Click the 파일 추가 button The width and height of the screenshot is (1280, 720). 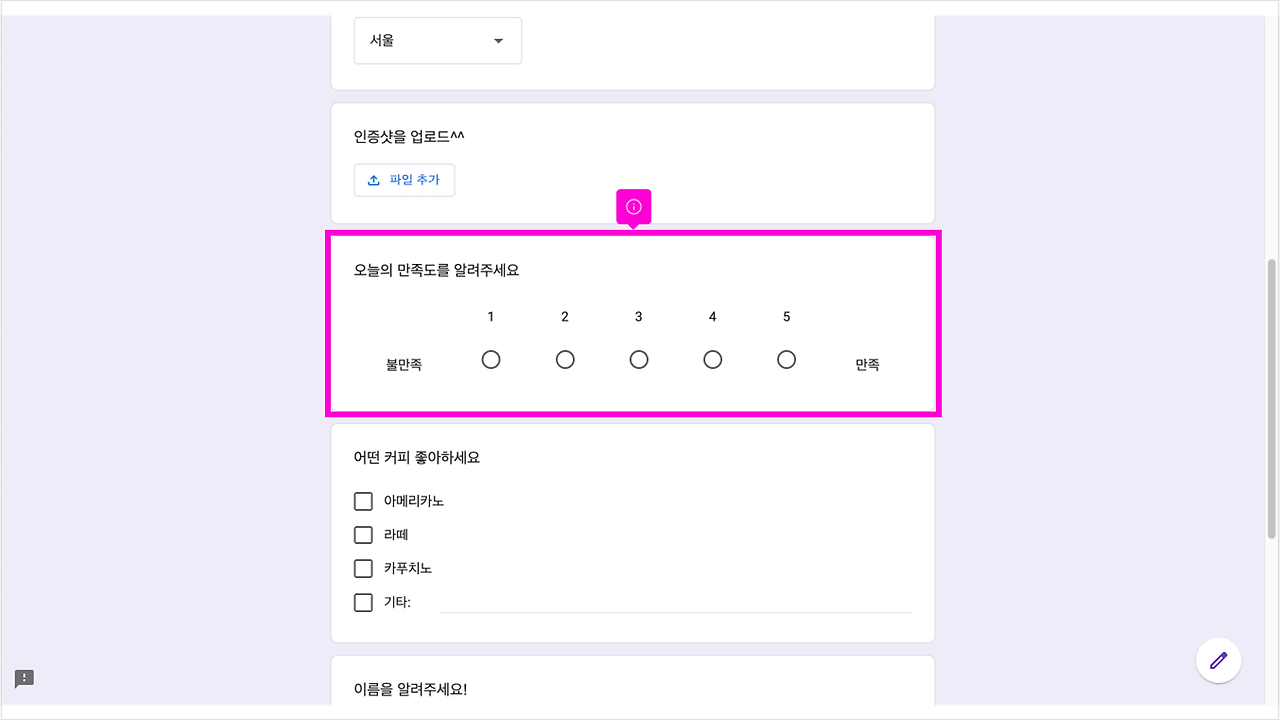404,180
